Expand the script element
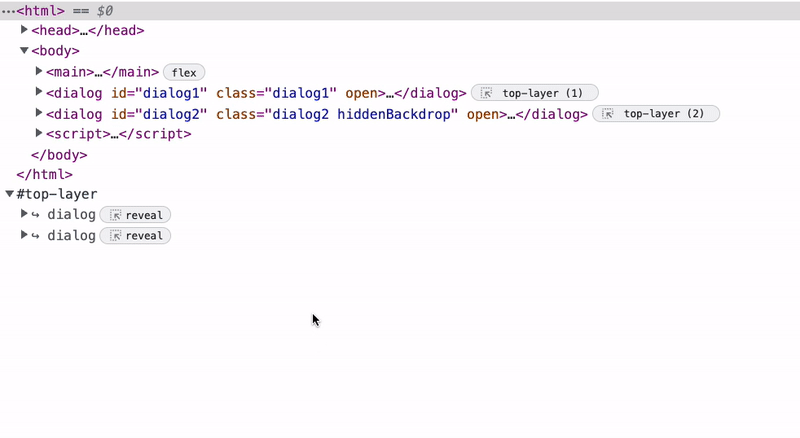This screenshot has height=438, width=800. (39, 134)
